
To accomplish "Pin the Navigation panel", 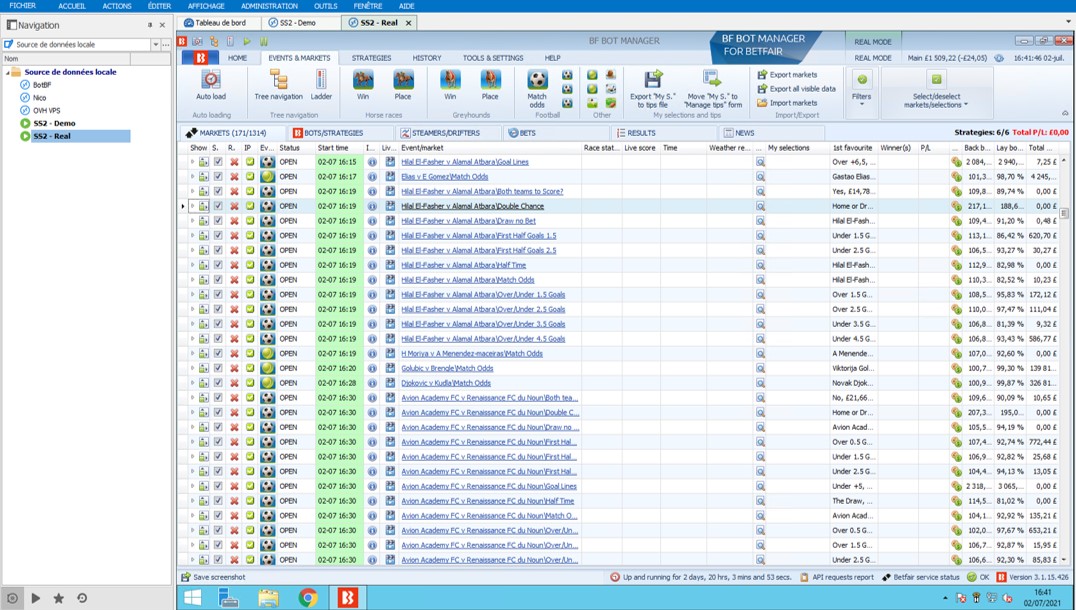I will point(150,25).
